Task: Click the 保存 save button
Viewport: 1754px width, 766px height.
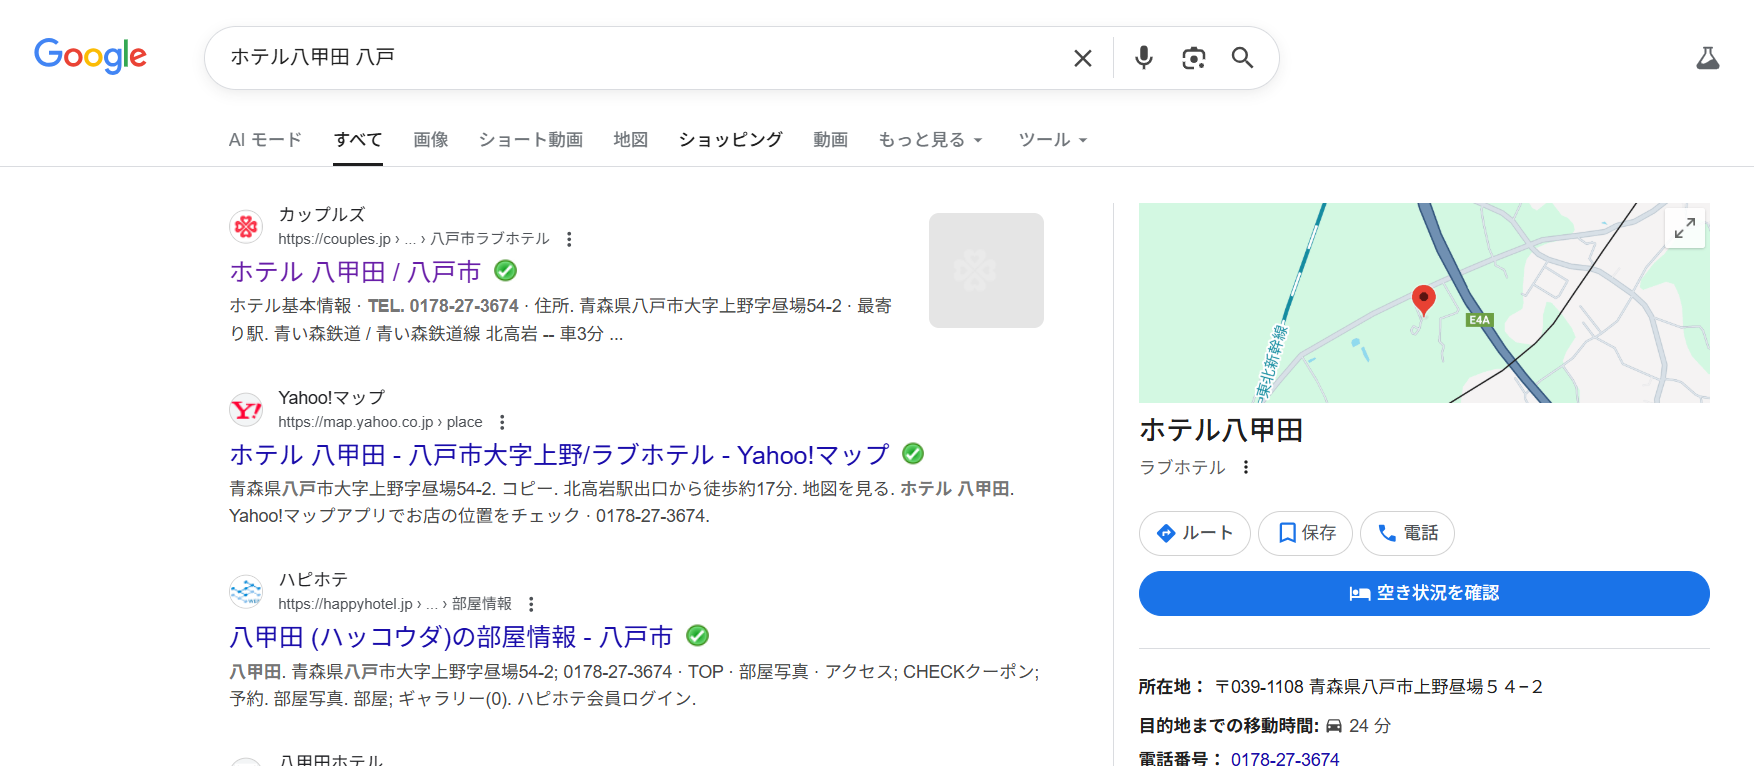Action: click(x=1305, y=533)
